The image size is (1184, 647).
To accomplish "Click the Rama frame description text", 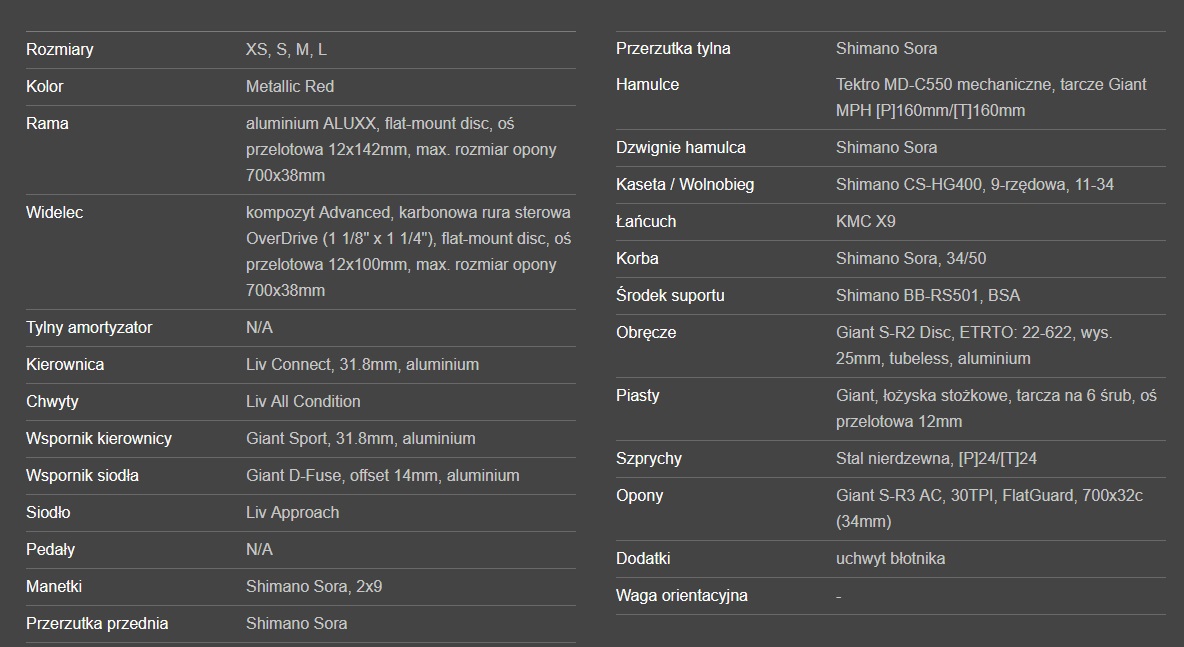I will [x=401, y=149].
